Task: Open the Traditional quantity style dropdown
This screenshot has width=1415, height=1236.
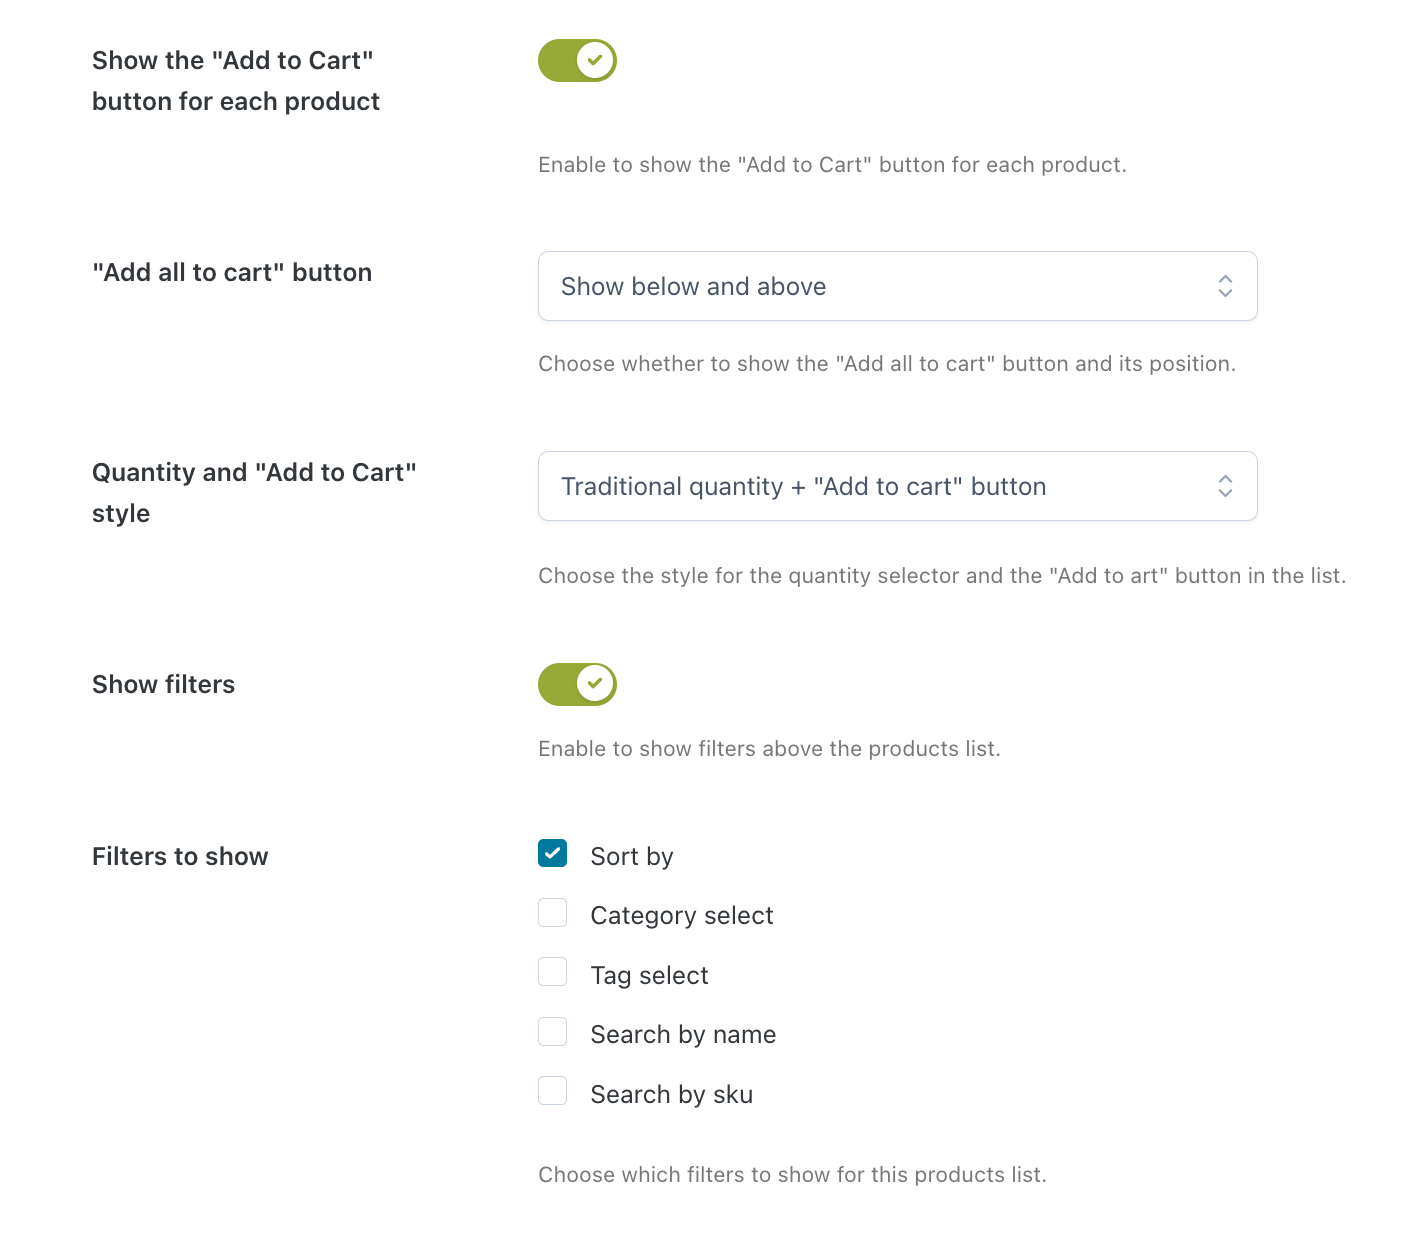Action: [x=897, y=486]
